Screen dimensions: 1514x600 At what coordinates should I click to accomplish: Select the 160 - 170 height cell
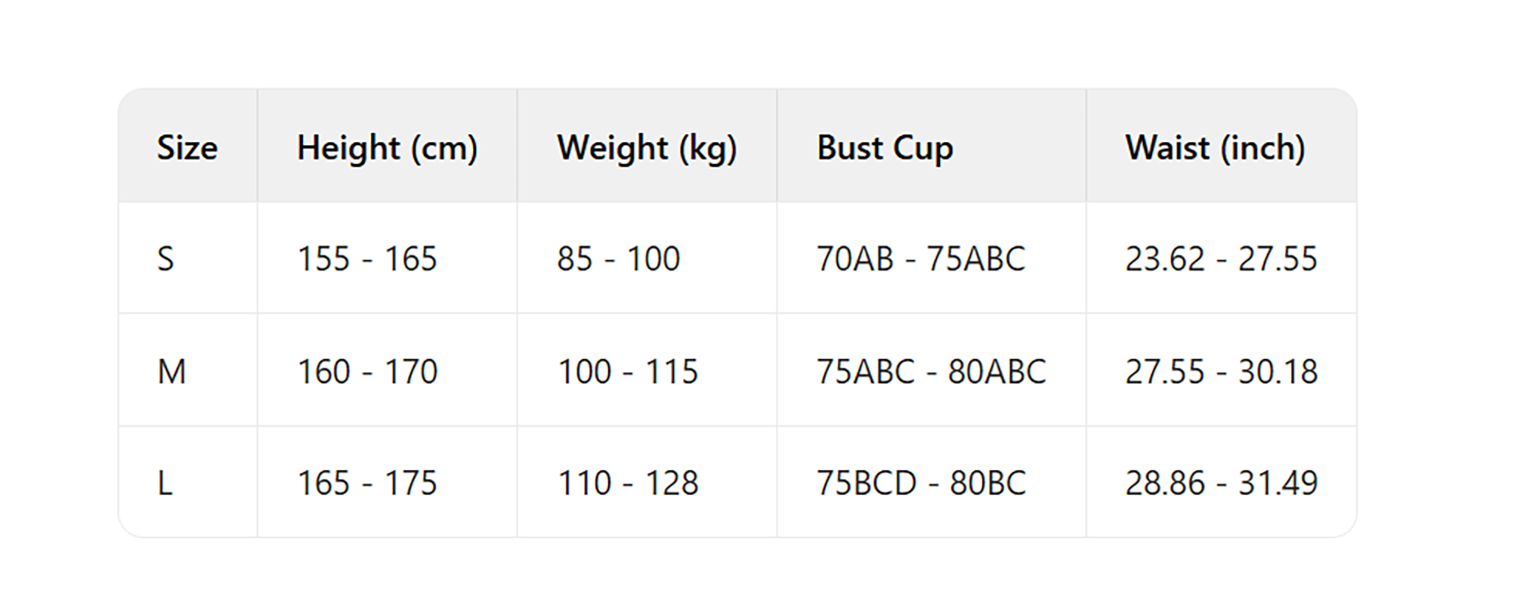(x=387, y=370)
